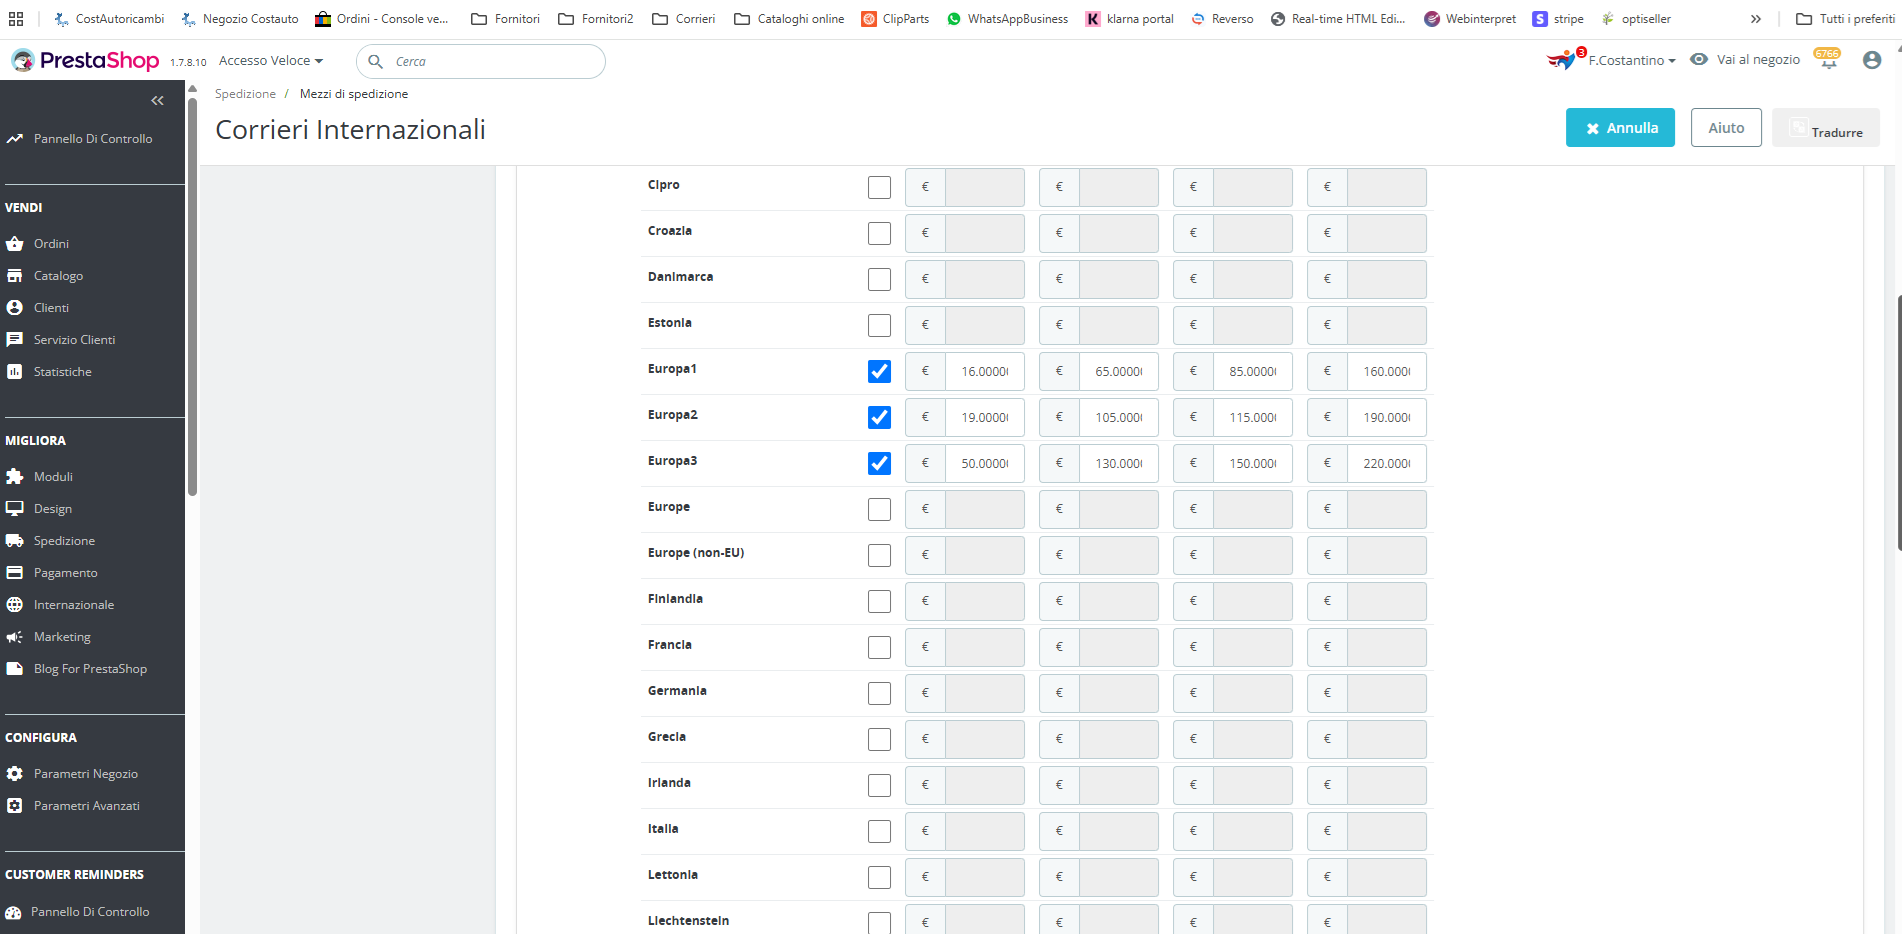This screenshot has width=1902, height=934.
Task: Uncheck the Europa3 zone checkbox
Action: point(879,463)
